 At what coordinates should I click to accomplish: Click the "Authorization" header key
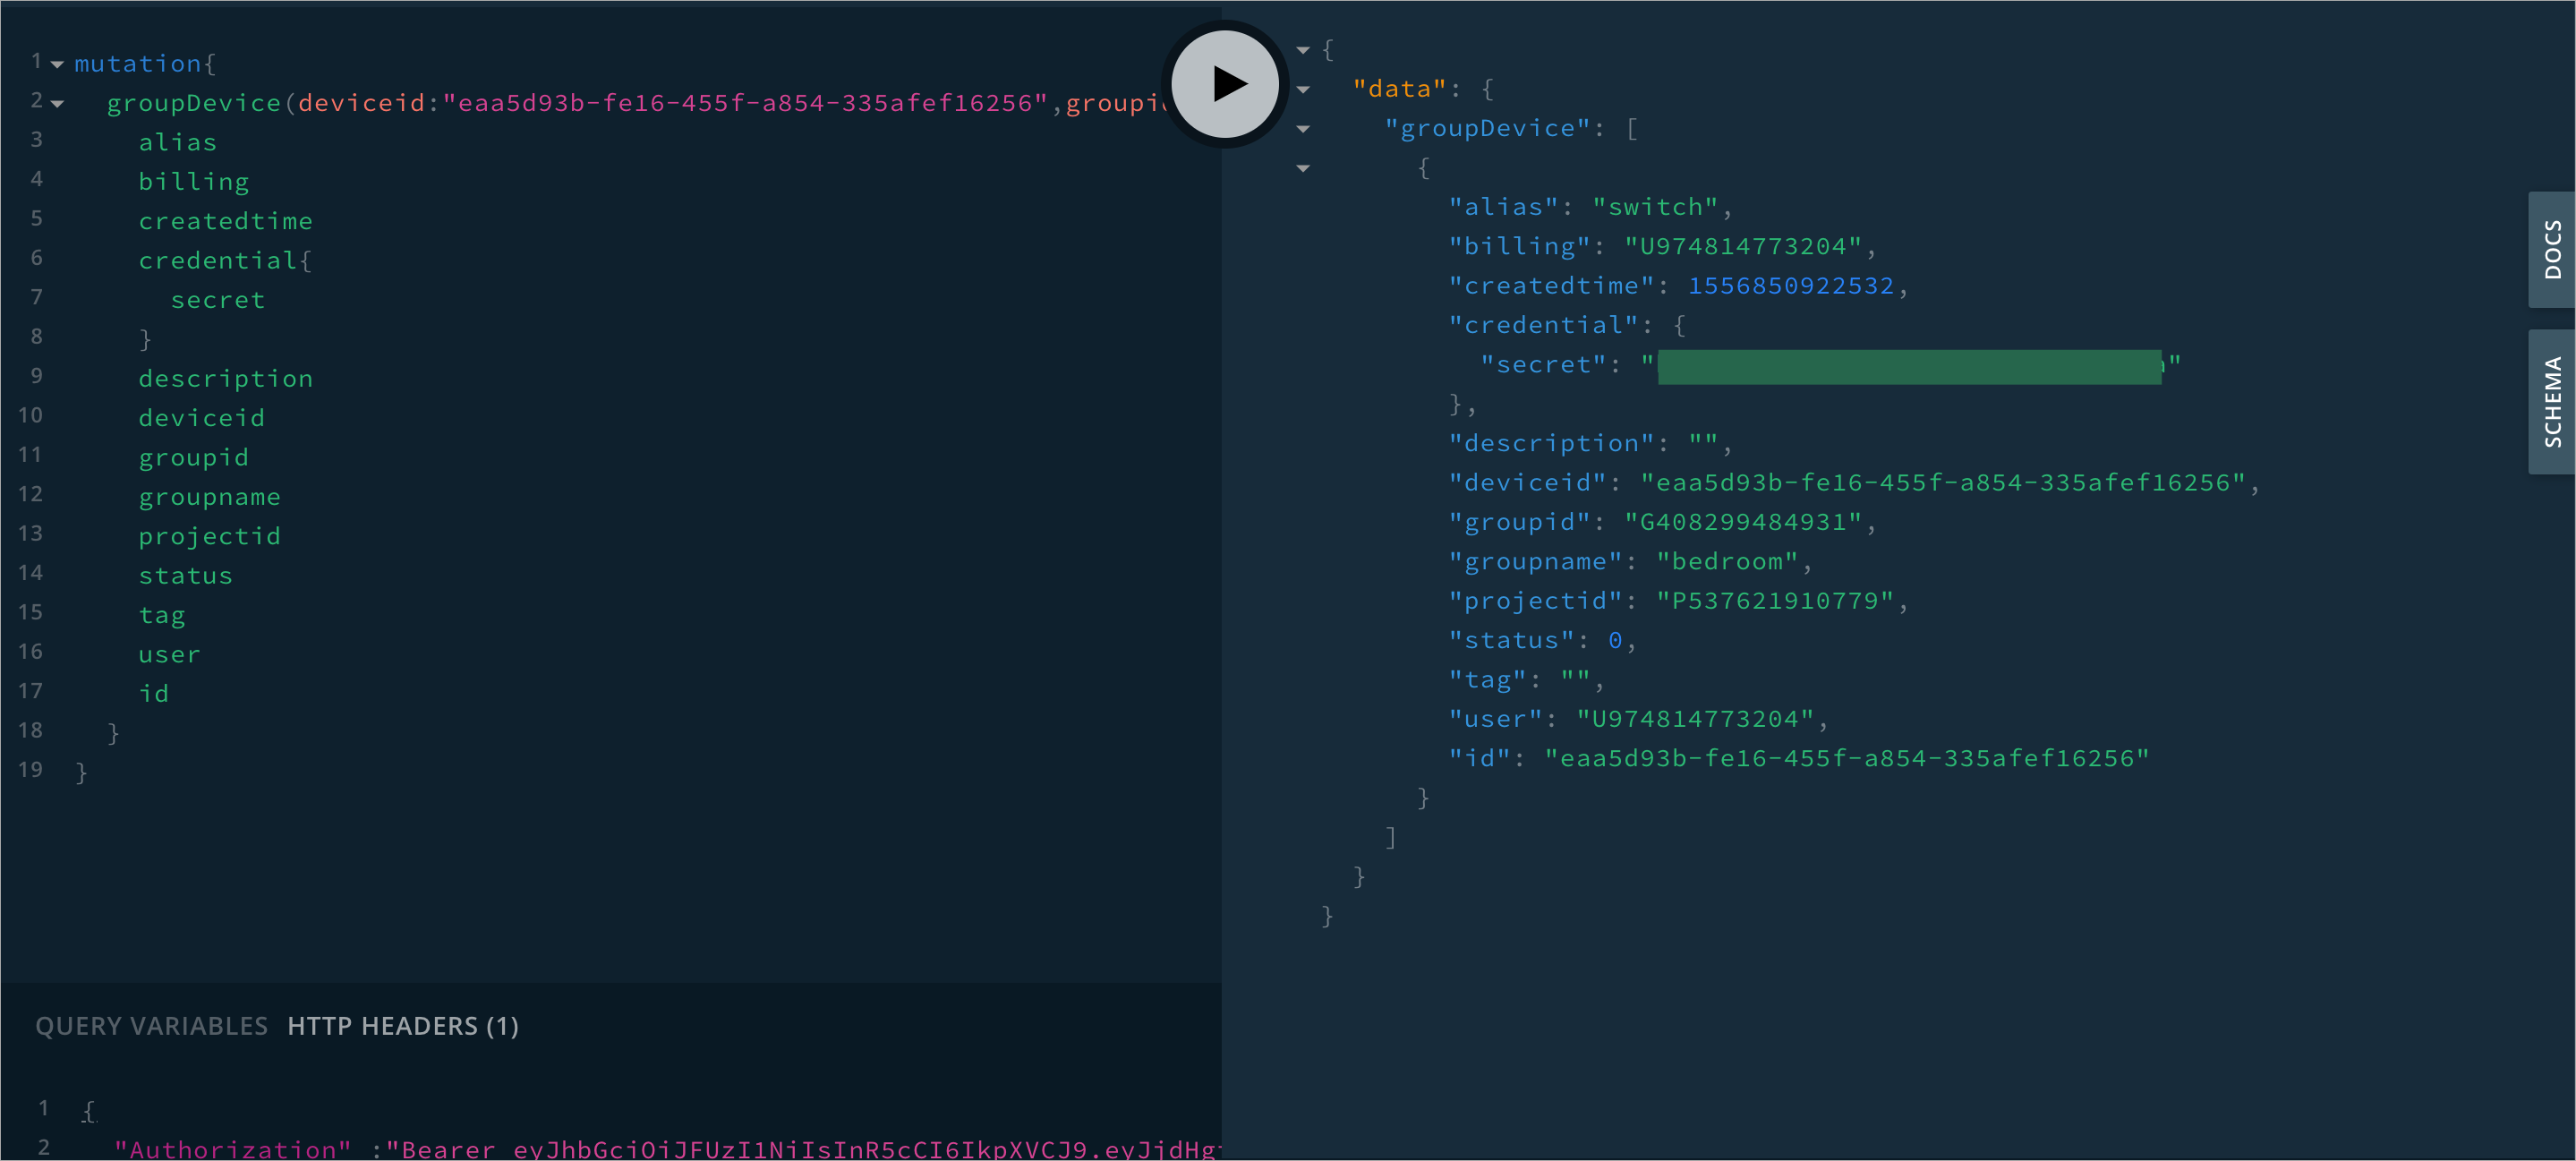tap(233, 1149)
